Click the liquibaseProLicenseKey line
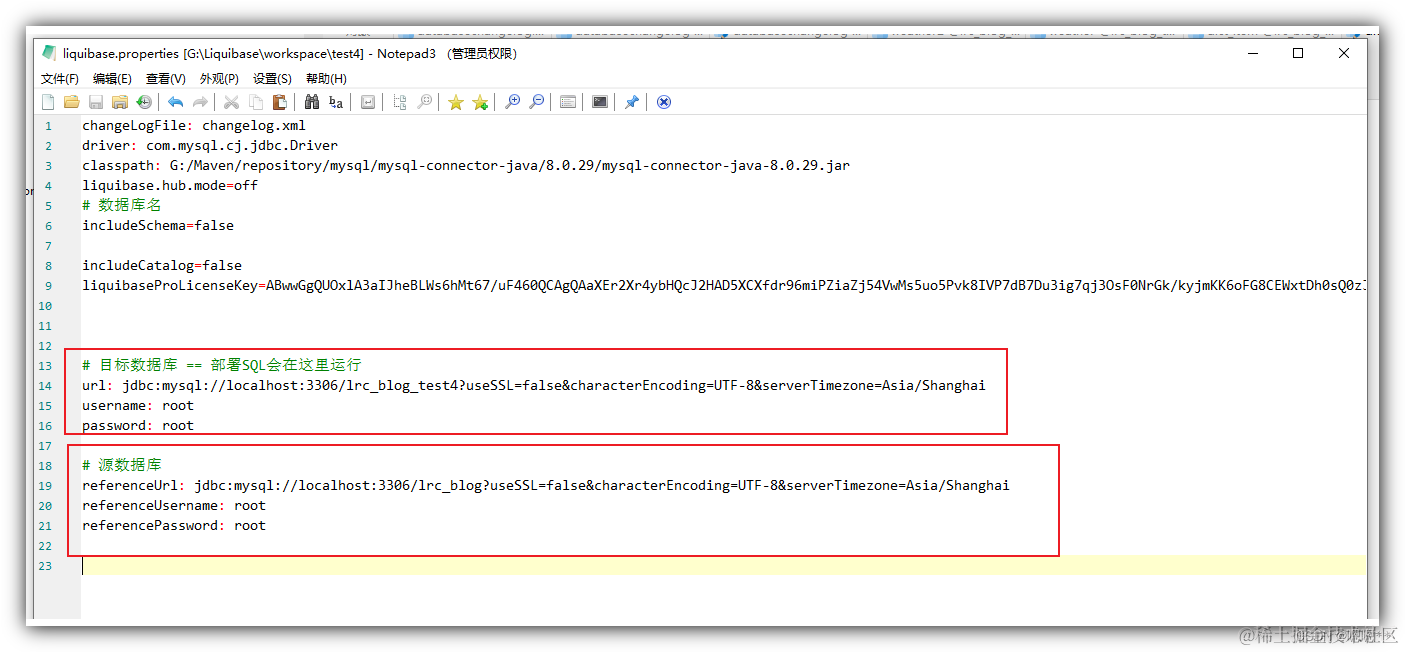Screen dimensions: 1405x652 coord(724,286)
